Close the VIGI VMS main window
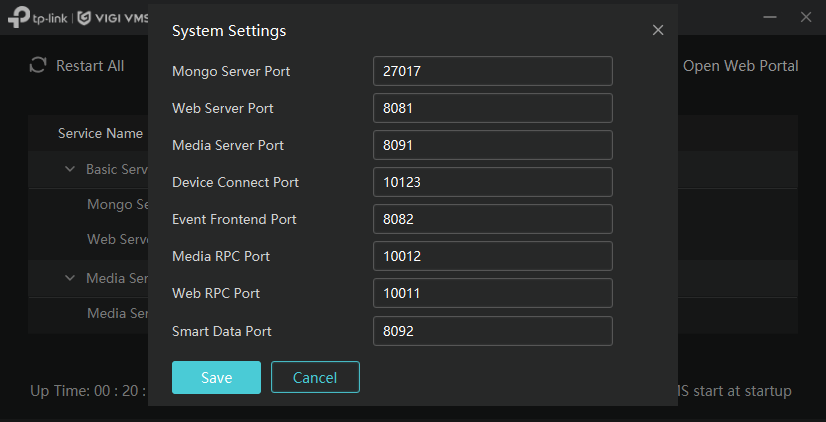Viewport: 826px width, 422px height. click(x=805, y=17)
